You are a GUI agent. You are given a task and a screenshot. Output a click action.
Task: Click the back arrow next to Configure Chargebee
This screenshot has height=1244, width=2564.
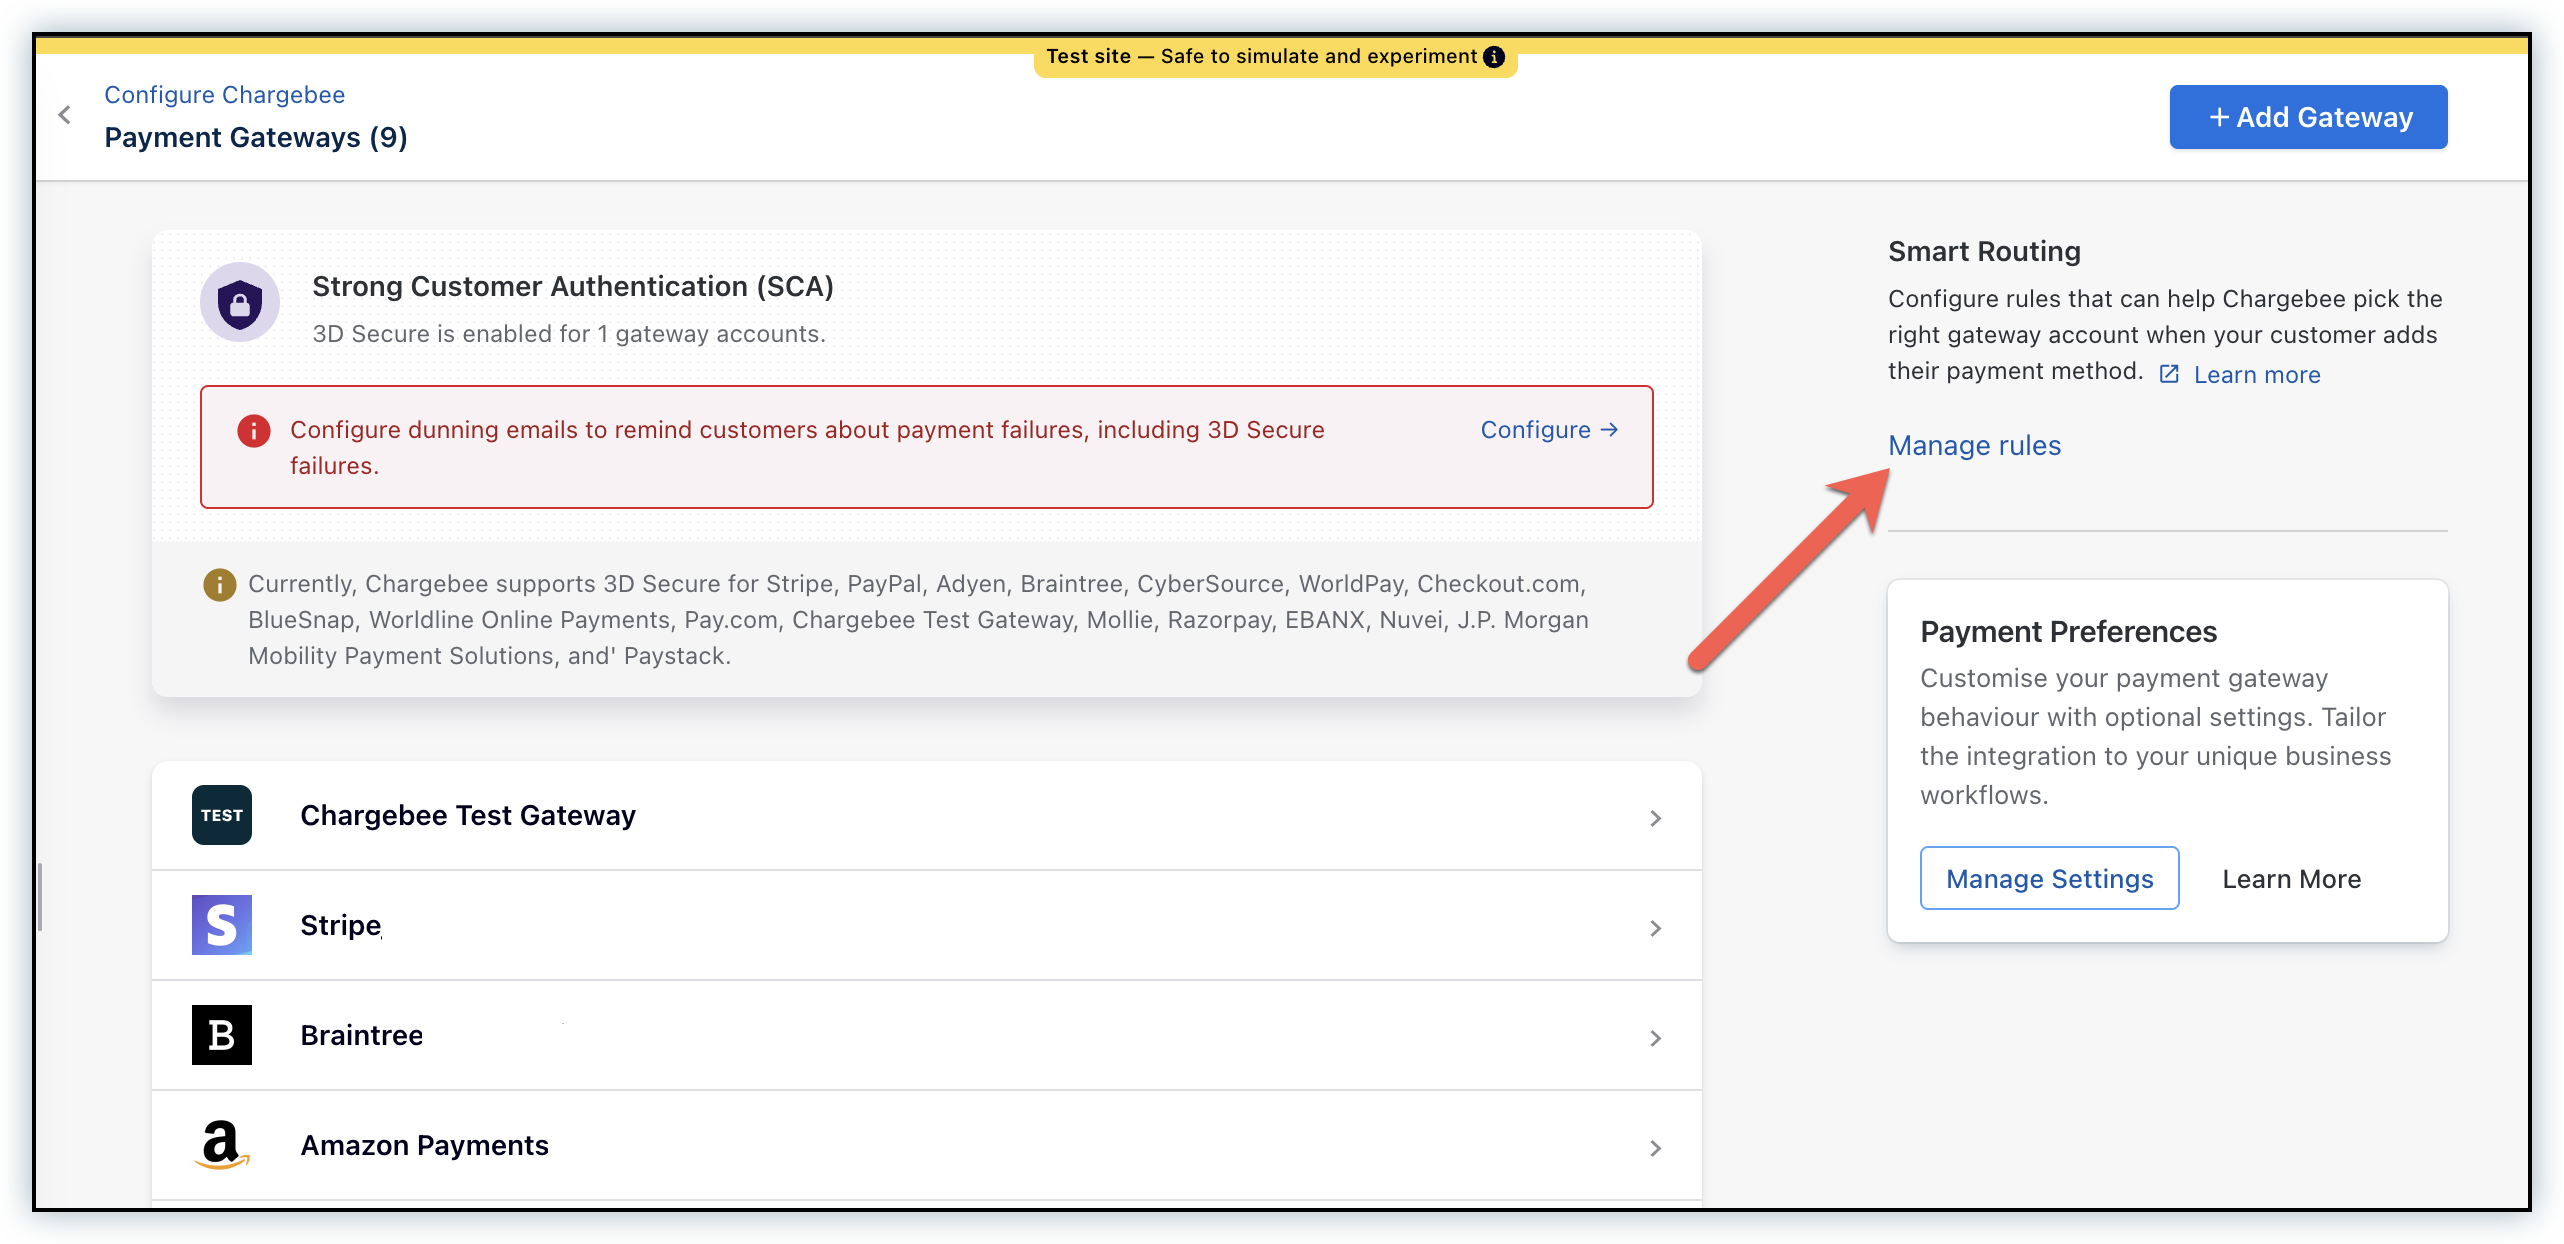[65, 115]
